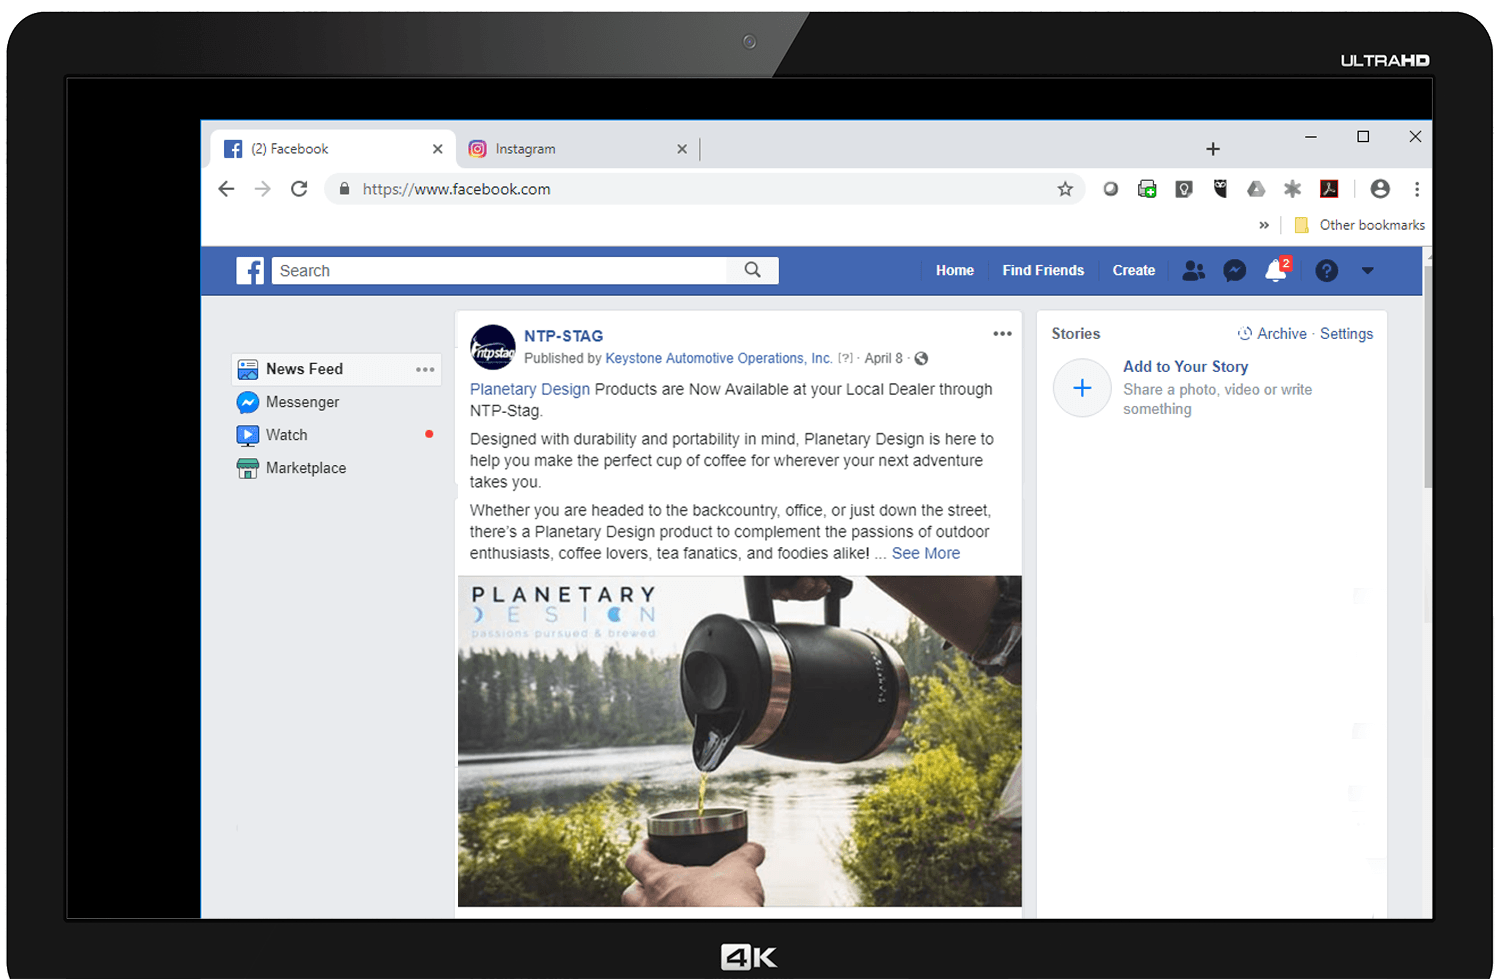Image resolution: width=1500 pixels, height=979 pixels.
Task: Open the Stories Archive link
Action: (x=1272, y=334)
